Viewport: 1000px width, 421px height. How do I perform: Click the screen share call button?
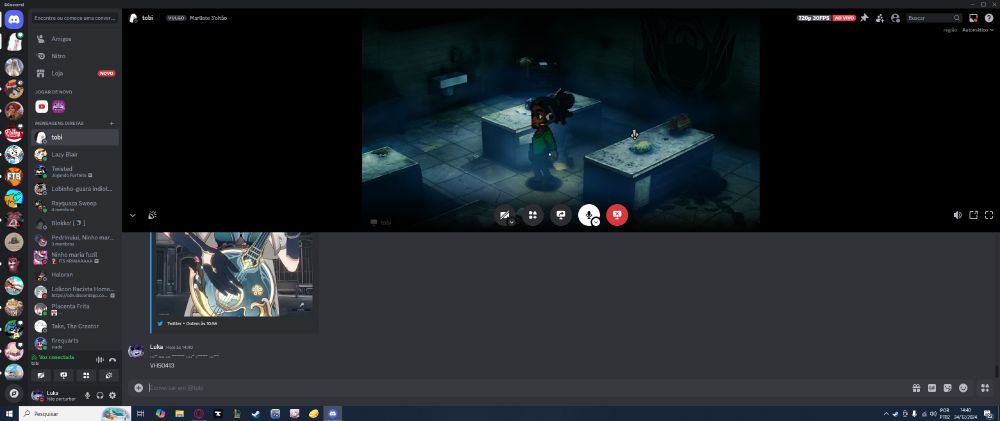(x=561, y=215)
